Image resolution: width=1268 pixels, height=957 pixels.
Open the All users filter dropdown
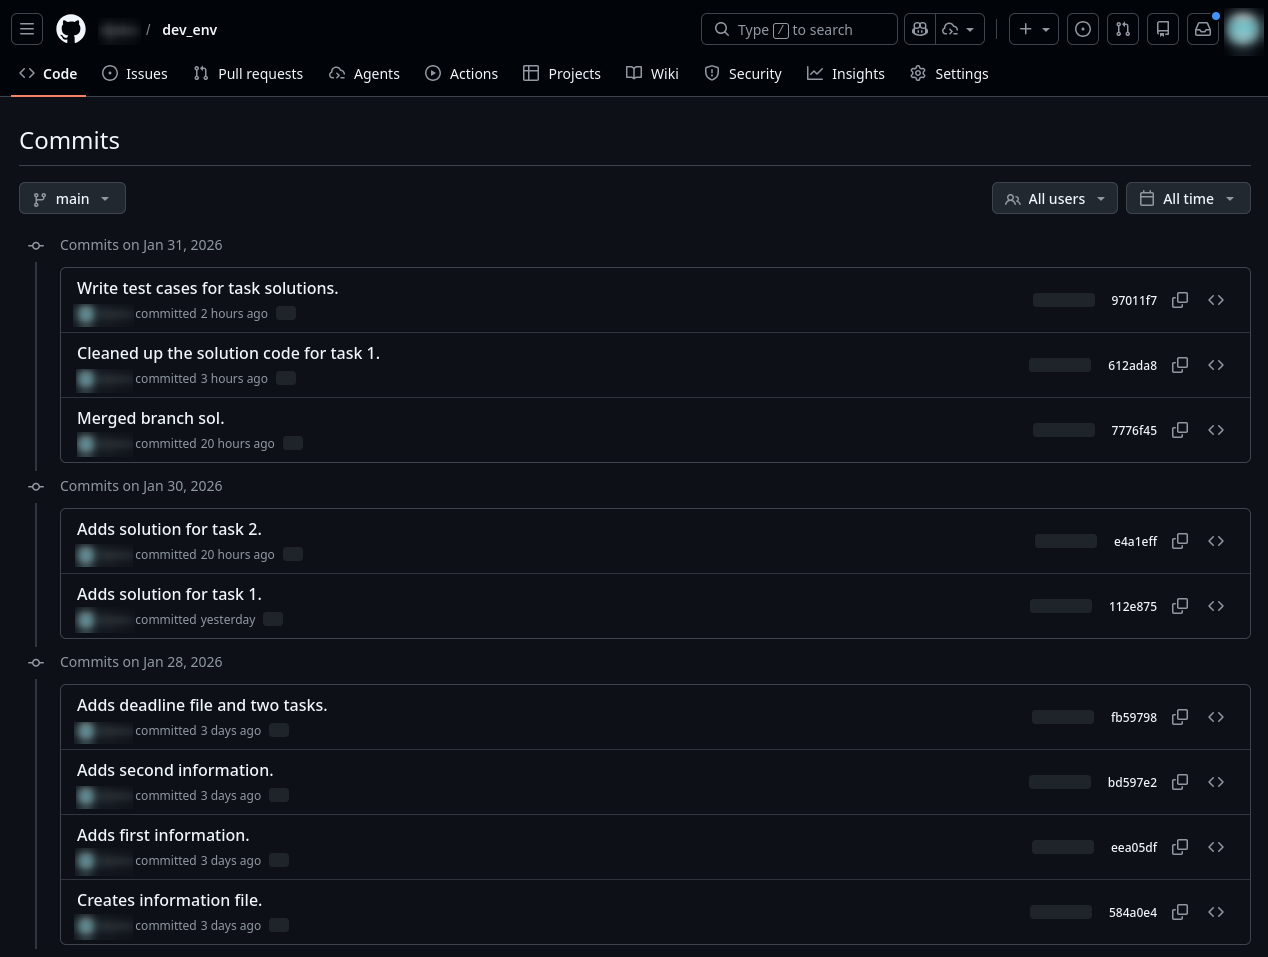(1054, 198)
